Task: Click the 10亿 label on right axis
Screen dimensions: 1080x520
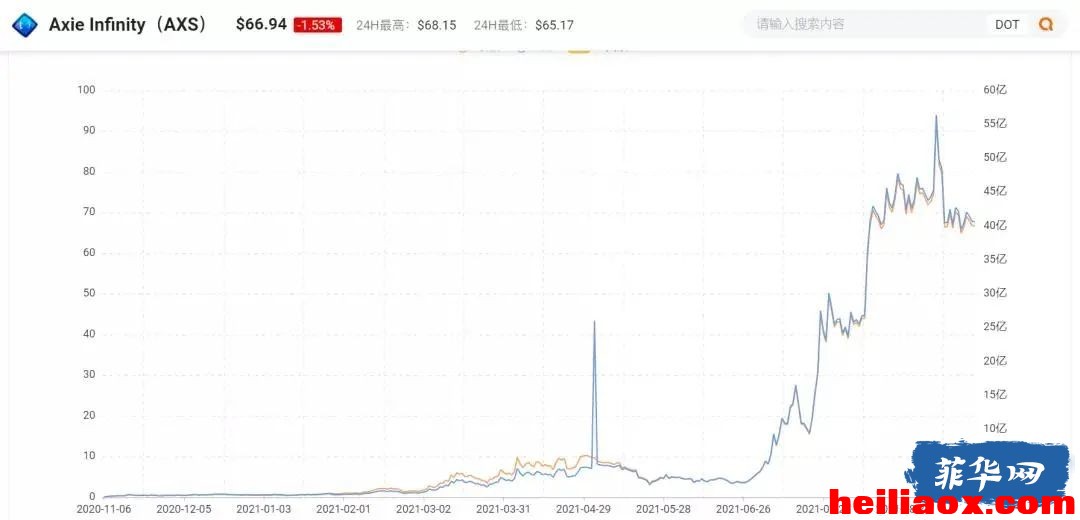Action: tap(996, 429)
